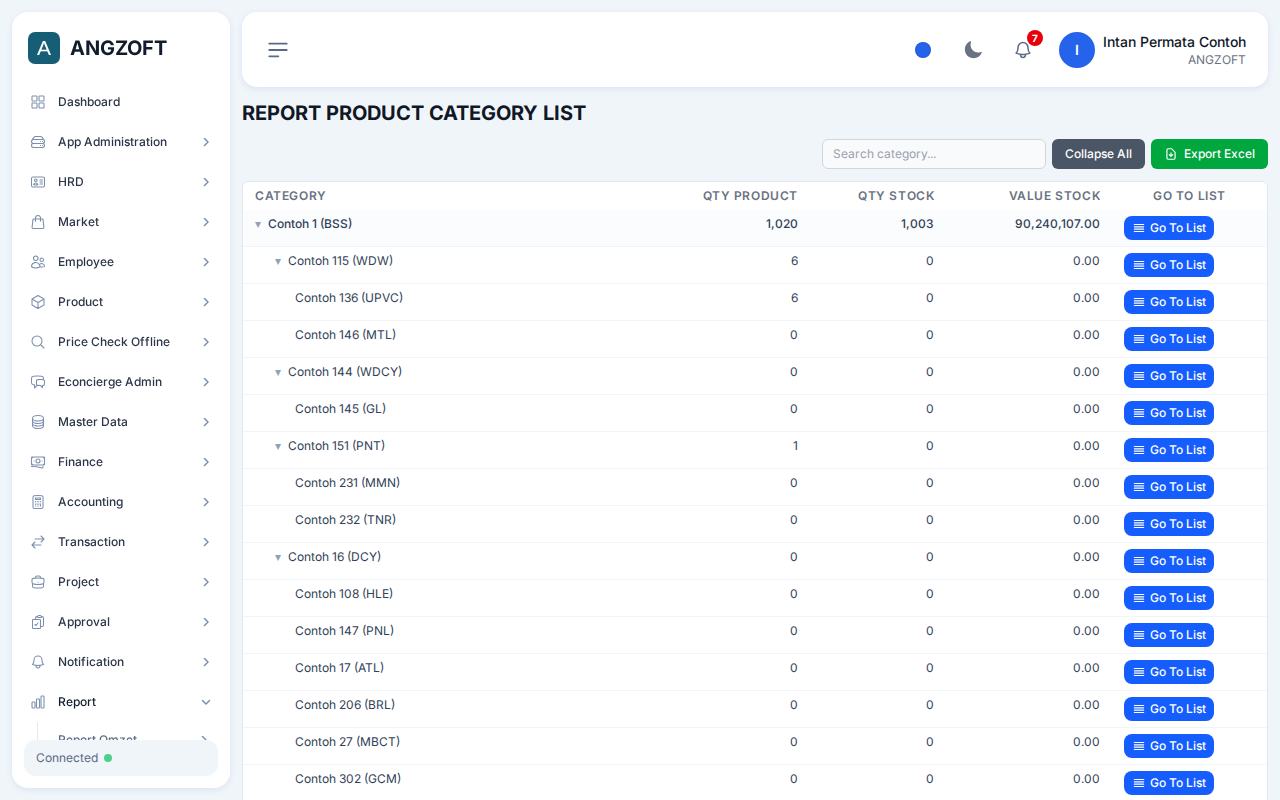Go To List for Contoh 136 (UPVC)

(1168, 302)
